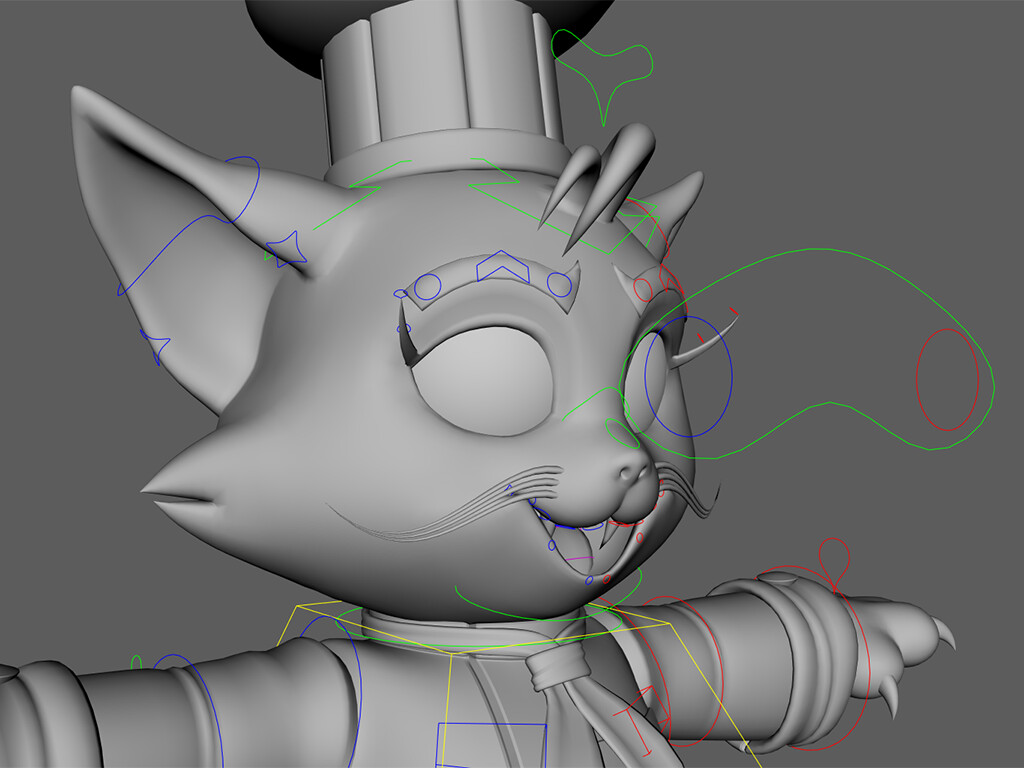Viewport: 1024px width, 768px height.
Task: Pick the magenta tongue control inside the mouth
Action: coord(579,558)
